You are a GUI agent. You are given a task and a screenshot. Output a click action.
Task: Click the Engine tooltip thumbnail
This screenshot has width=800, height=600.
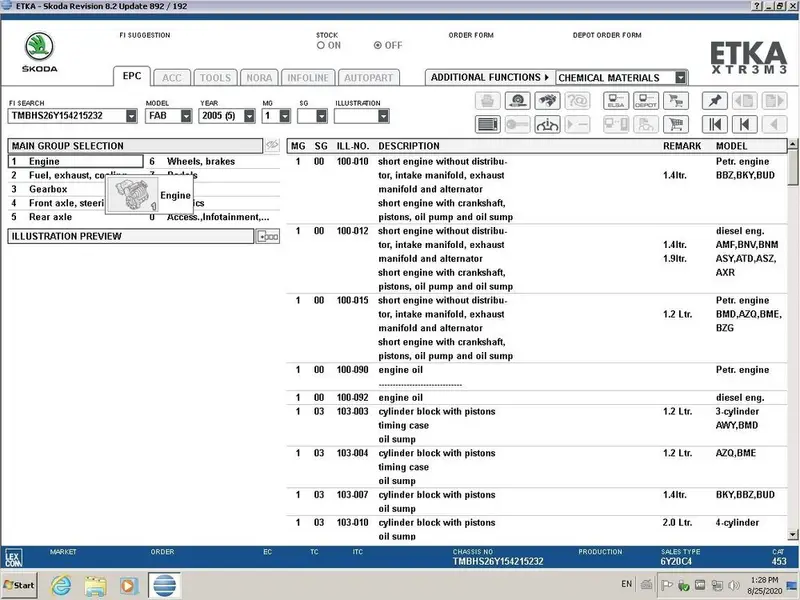[x=133, y=194]
